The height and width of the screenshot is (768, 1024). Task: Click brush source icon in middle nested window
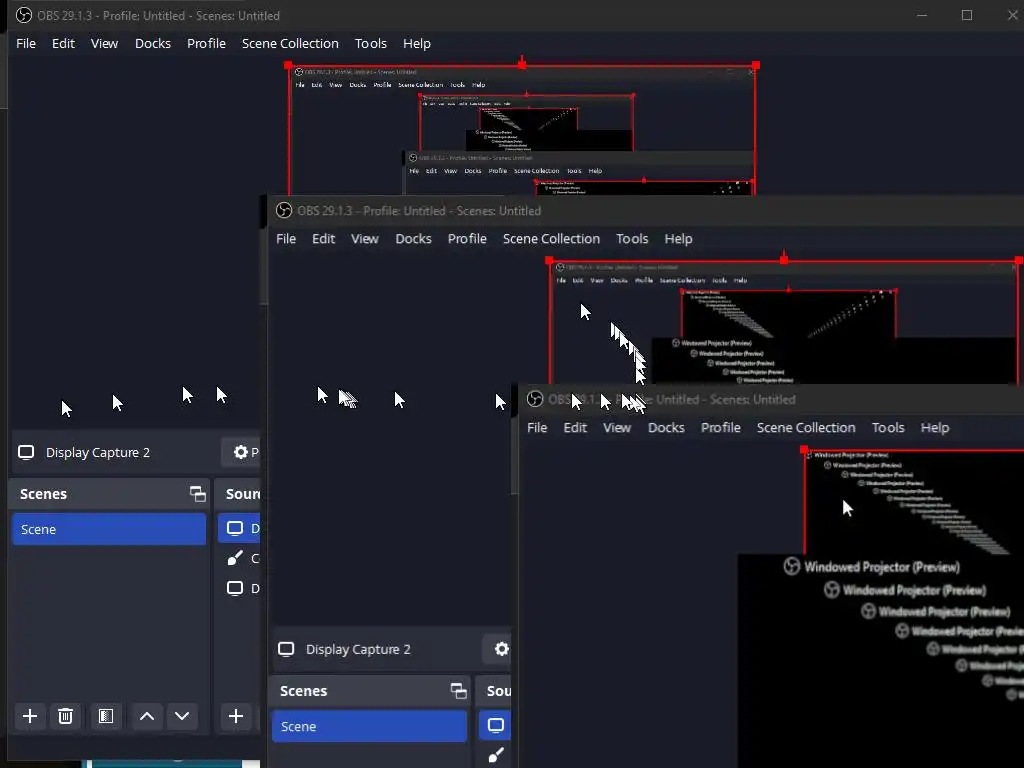[x=496, y=756]
